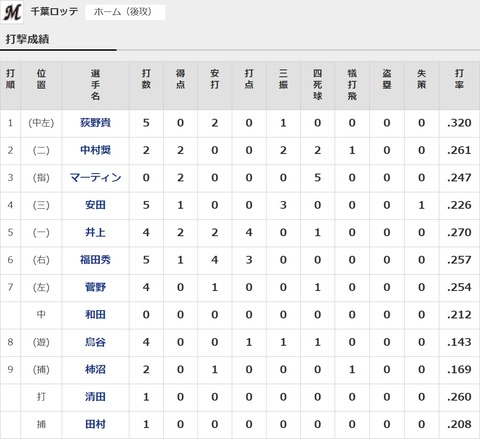The width and height of the screenshot is (480, 439).
Task: Click 打点 value 1 for 鳥谷
Action: (x=249, y=342)
